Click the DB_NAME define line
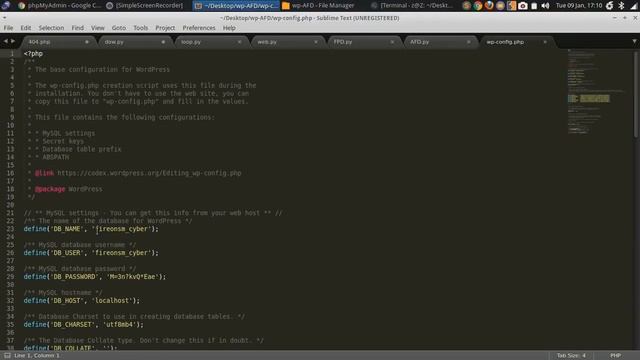Screen dimensions: 640x360 coord(91,229)
